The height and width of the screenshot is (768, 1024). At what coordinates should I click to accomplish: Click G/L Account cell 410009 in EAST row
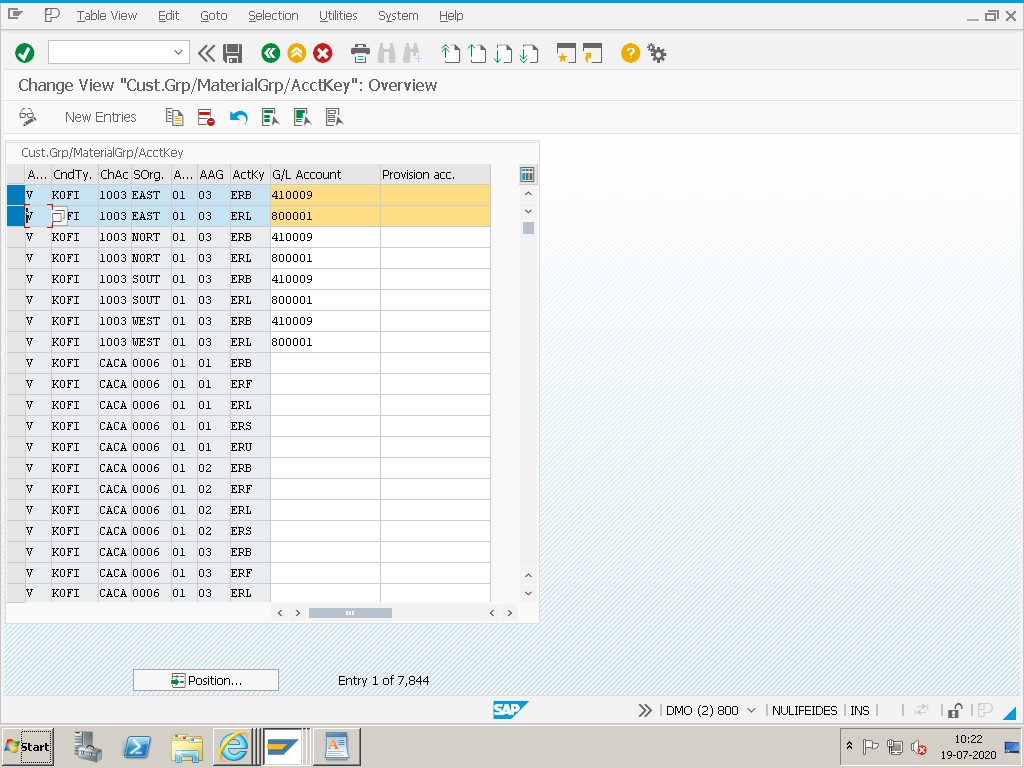[325, 195]
